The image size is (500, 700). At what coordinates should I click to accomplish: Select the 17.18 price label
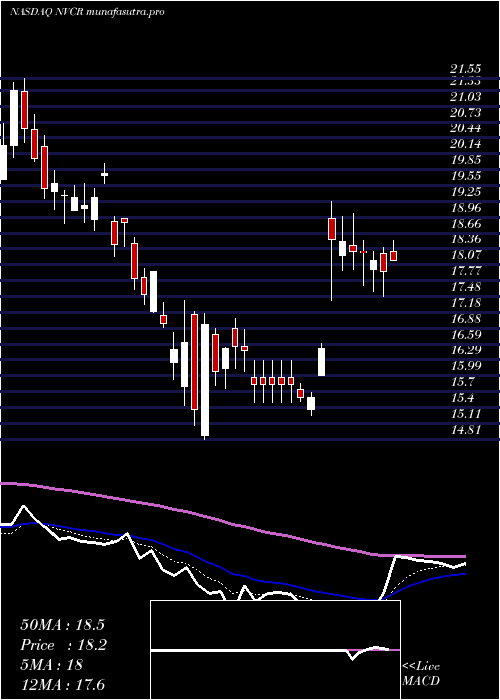[466, 303]
